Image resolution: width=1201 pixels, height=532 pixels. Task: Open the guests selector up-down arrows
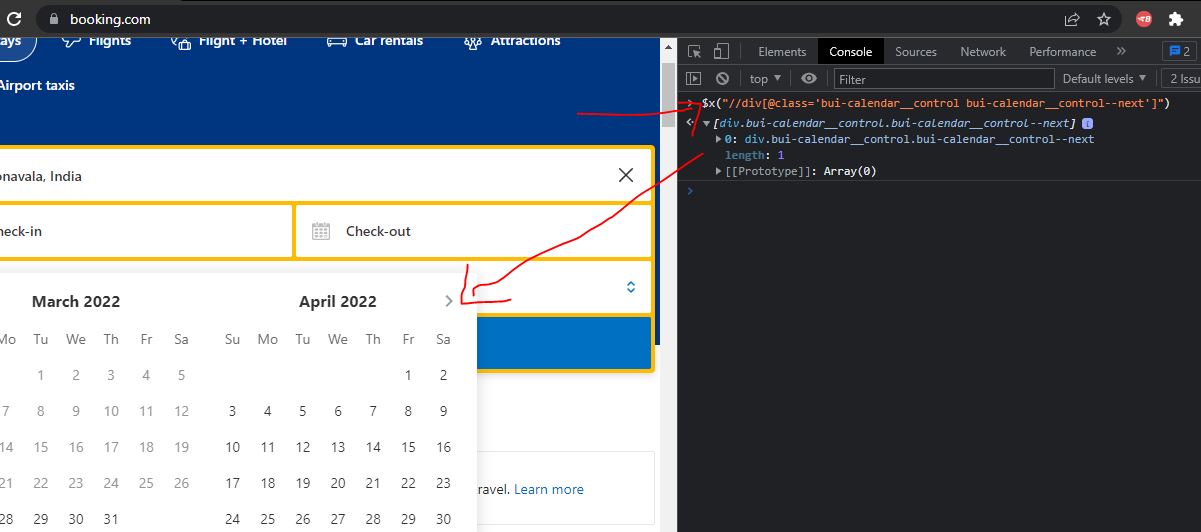coord(631,287)
